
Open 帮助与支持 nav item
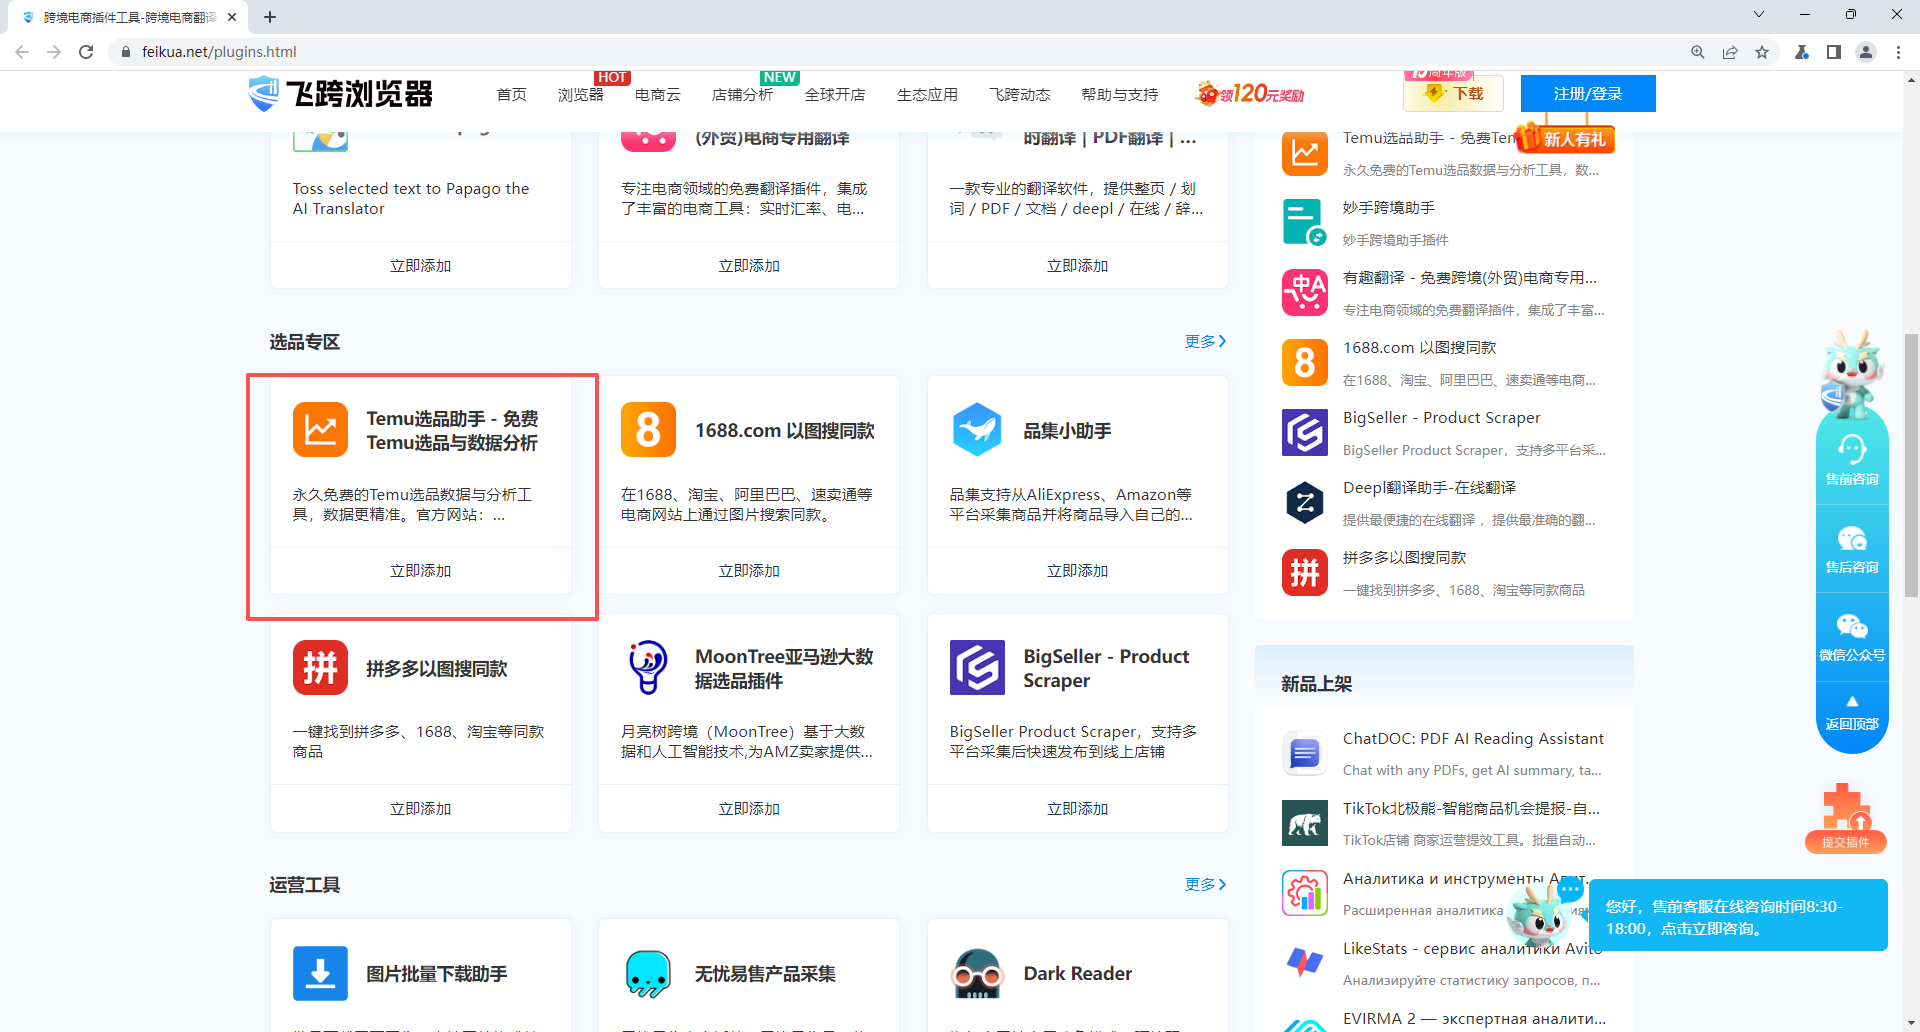coord(1120,94)
